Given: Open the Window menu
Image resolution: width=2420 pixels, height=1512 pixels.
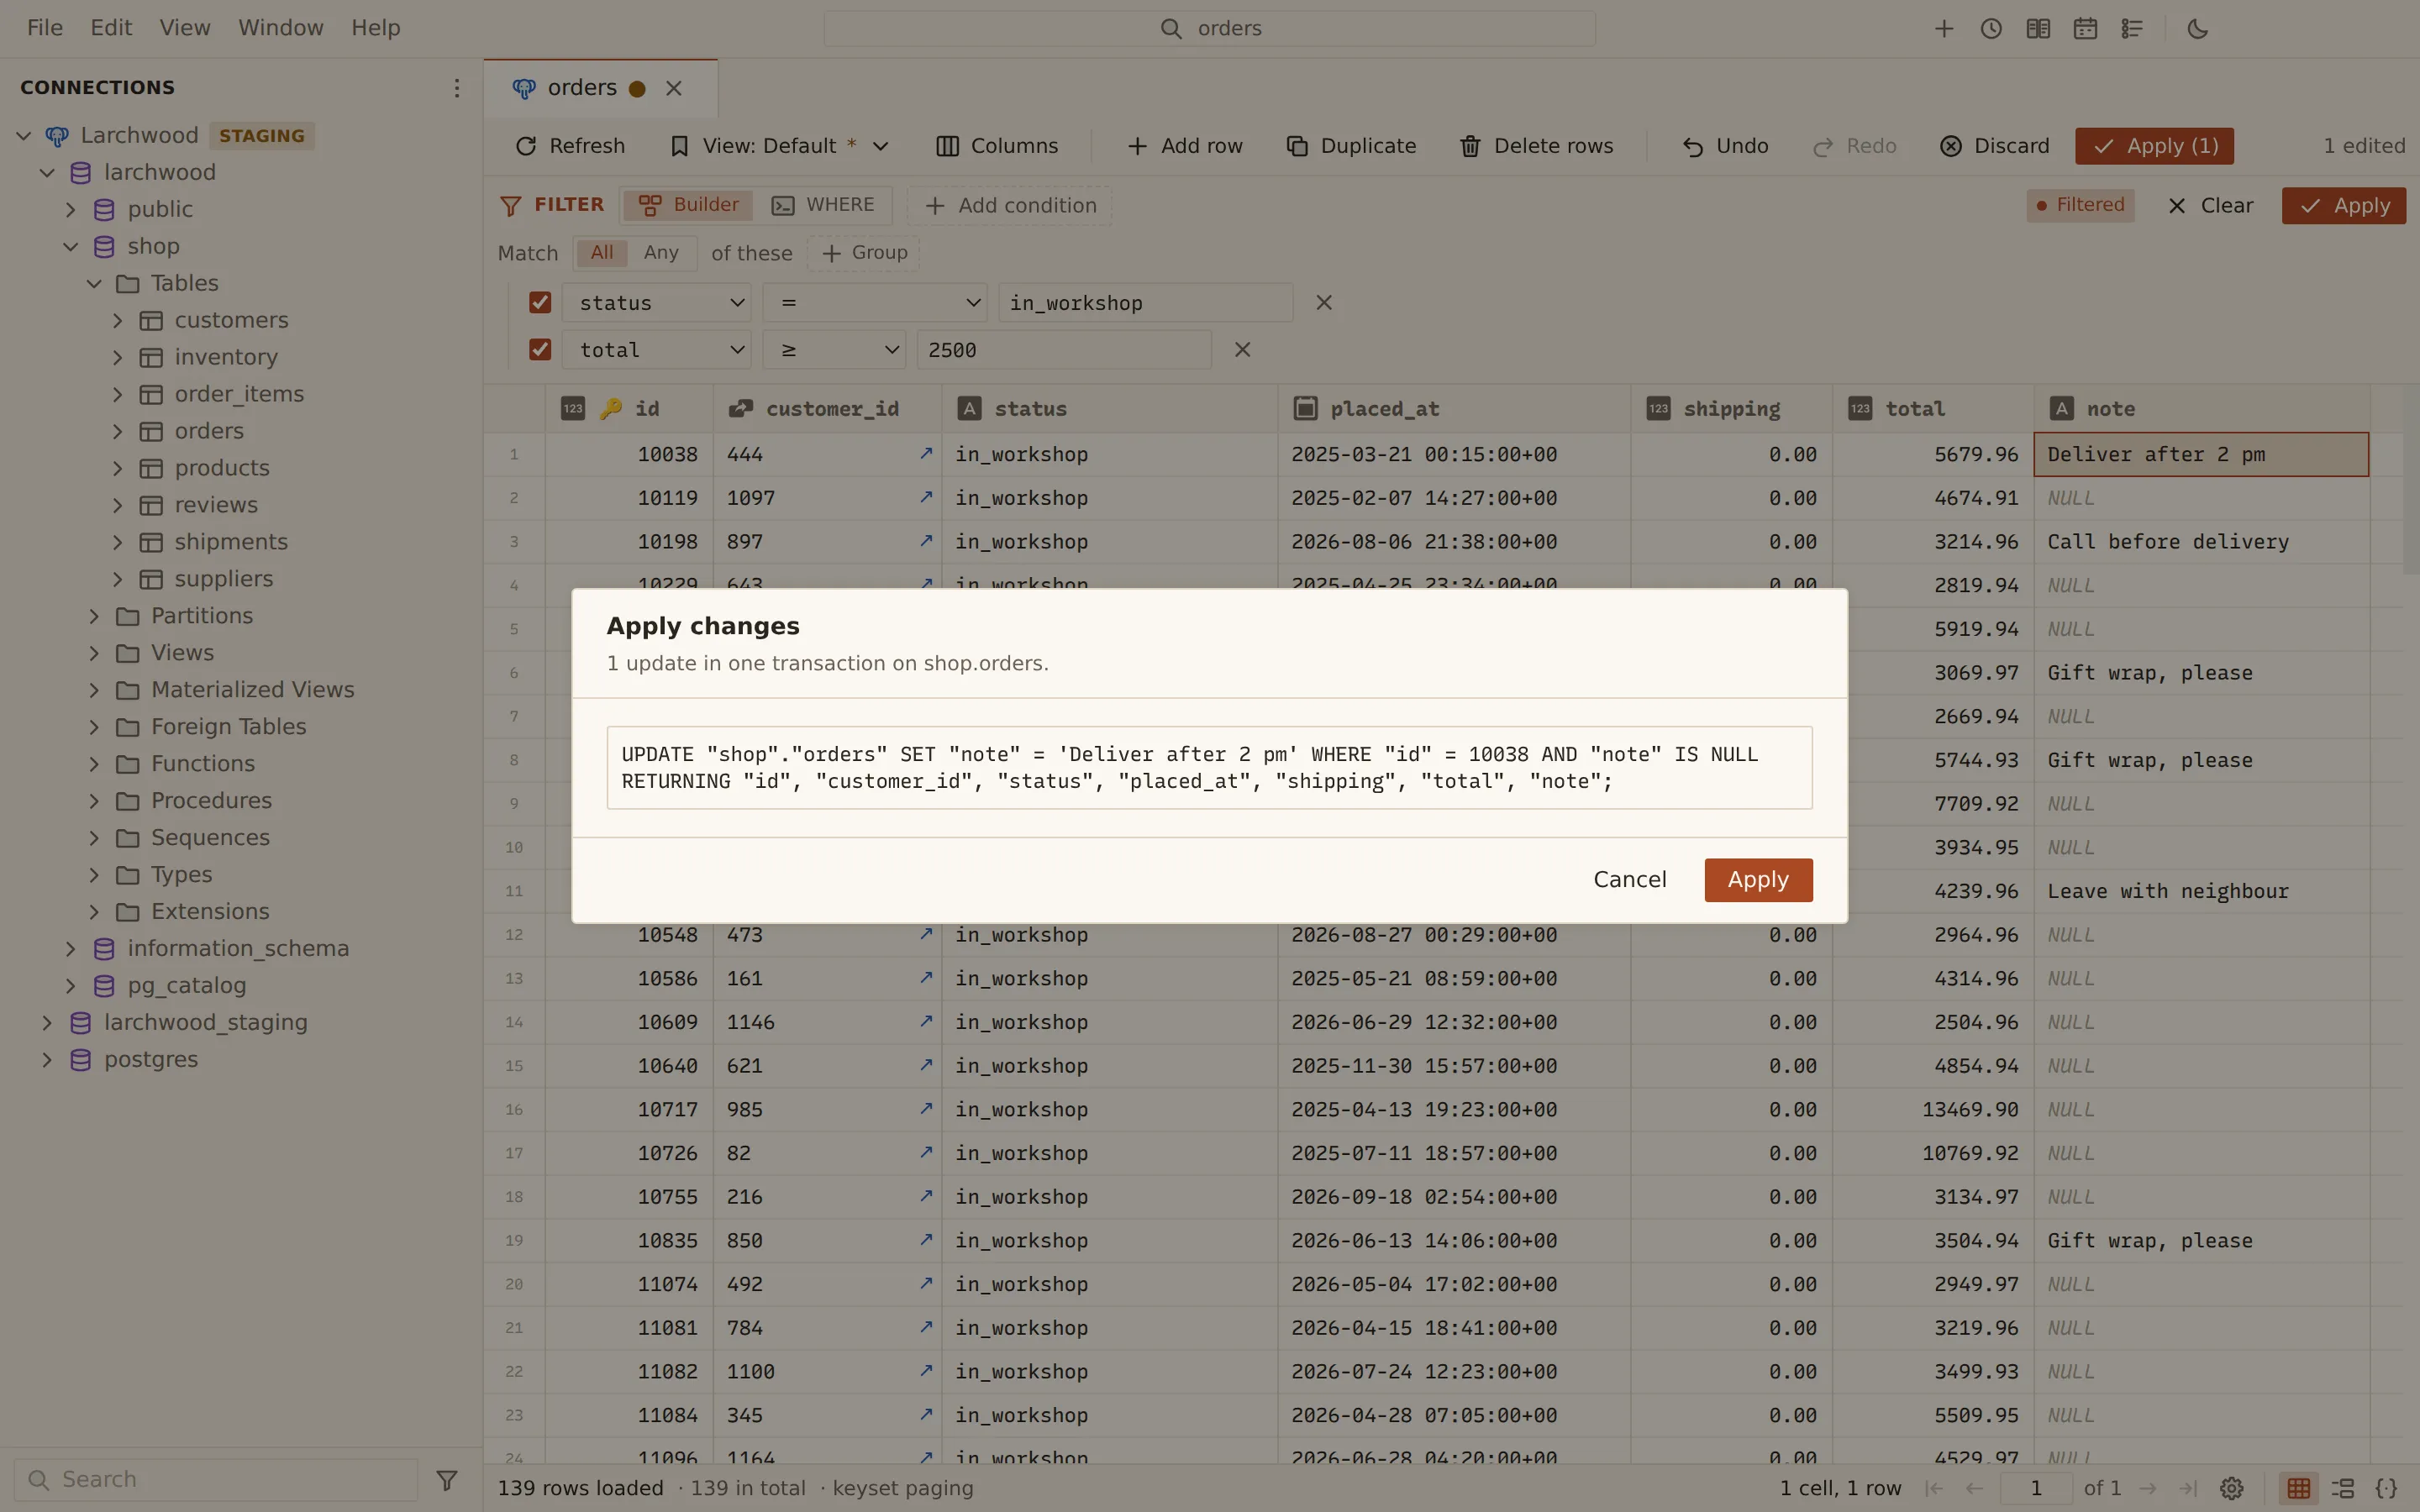Looking at the screenshot, I should click(280, 28).
